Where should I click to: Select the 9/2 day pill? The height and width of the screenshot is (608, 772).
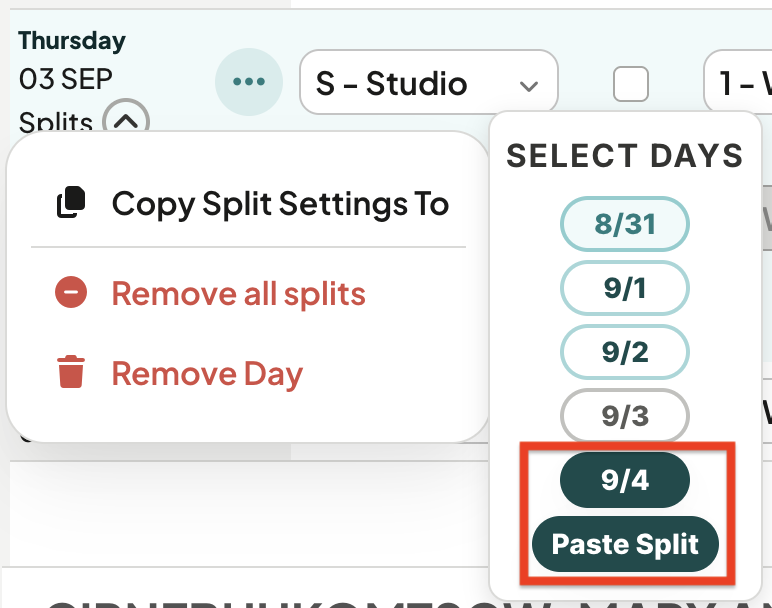click(624, 352)
